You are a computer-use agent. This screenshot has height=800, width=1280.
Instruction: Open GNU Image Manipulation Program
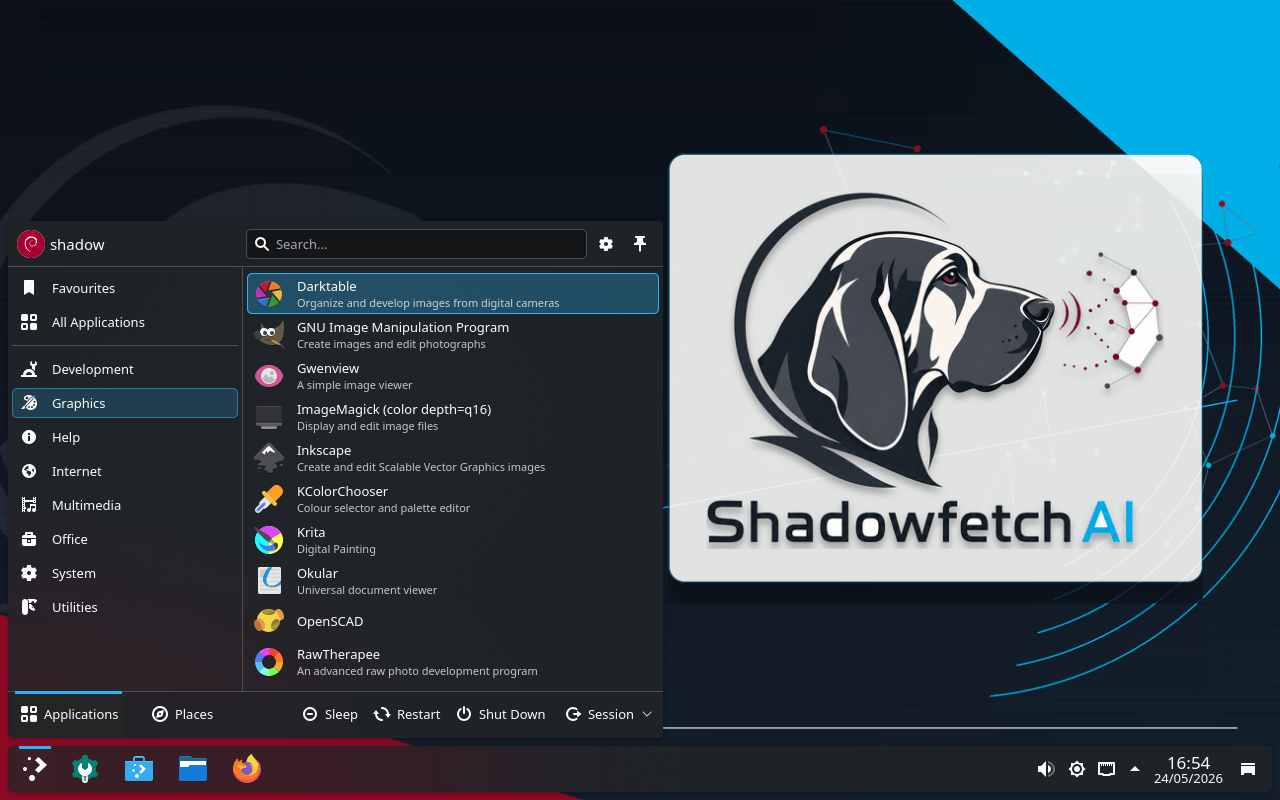[452, 335]
